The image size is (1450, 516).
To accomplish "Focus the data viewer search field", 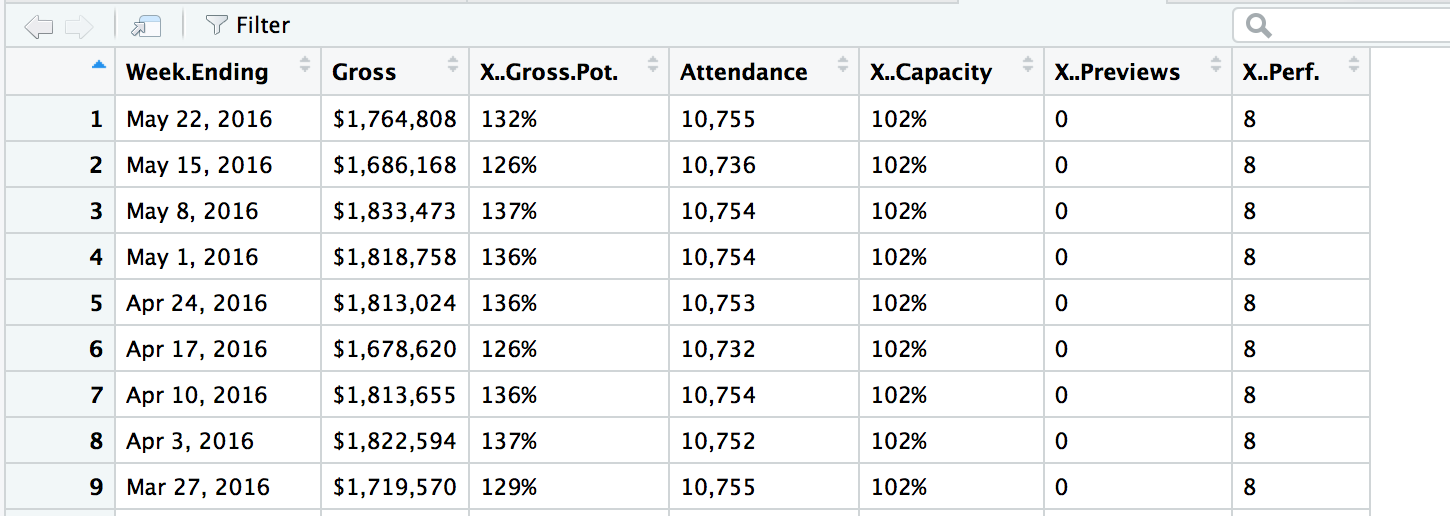I will pos(1350,26).
